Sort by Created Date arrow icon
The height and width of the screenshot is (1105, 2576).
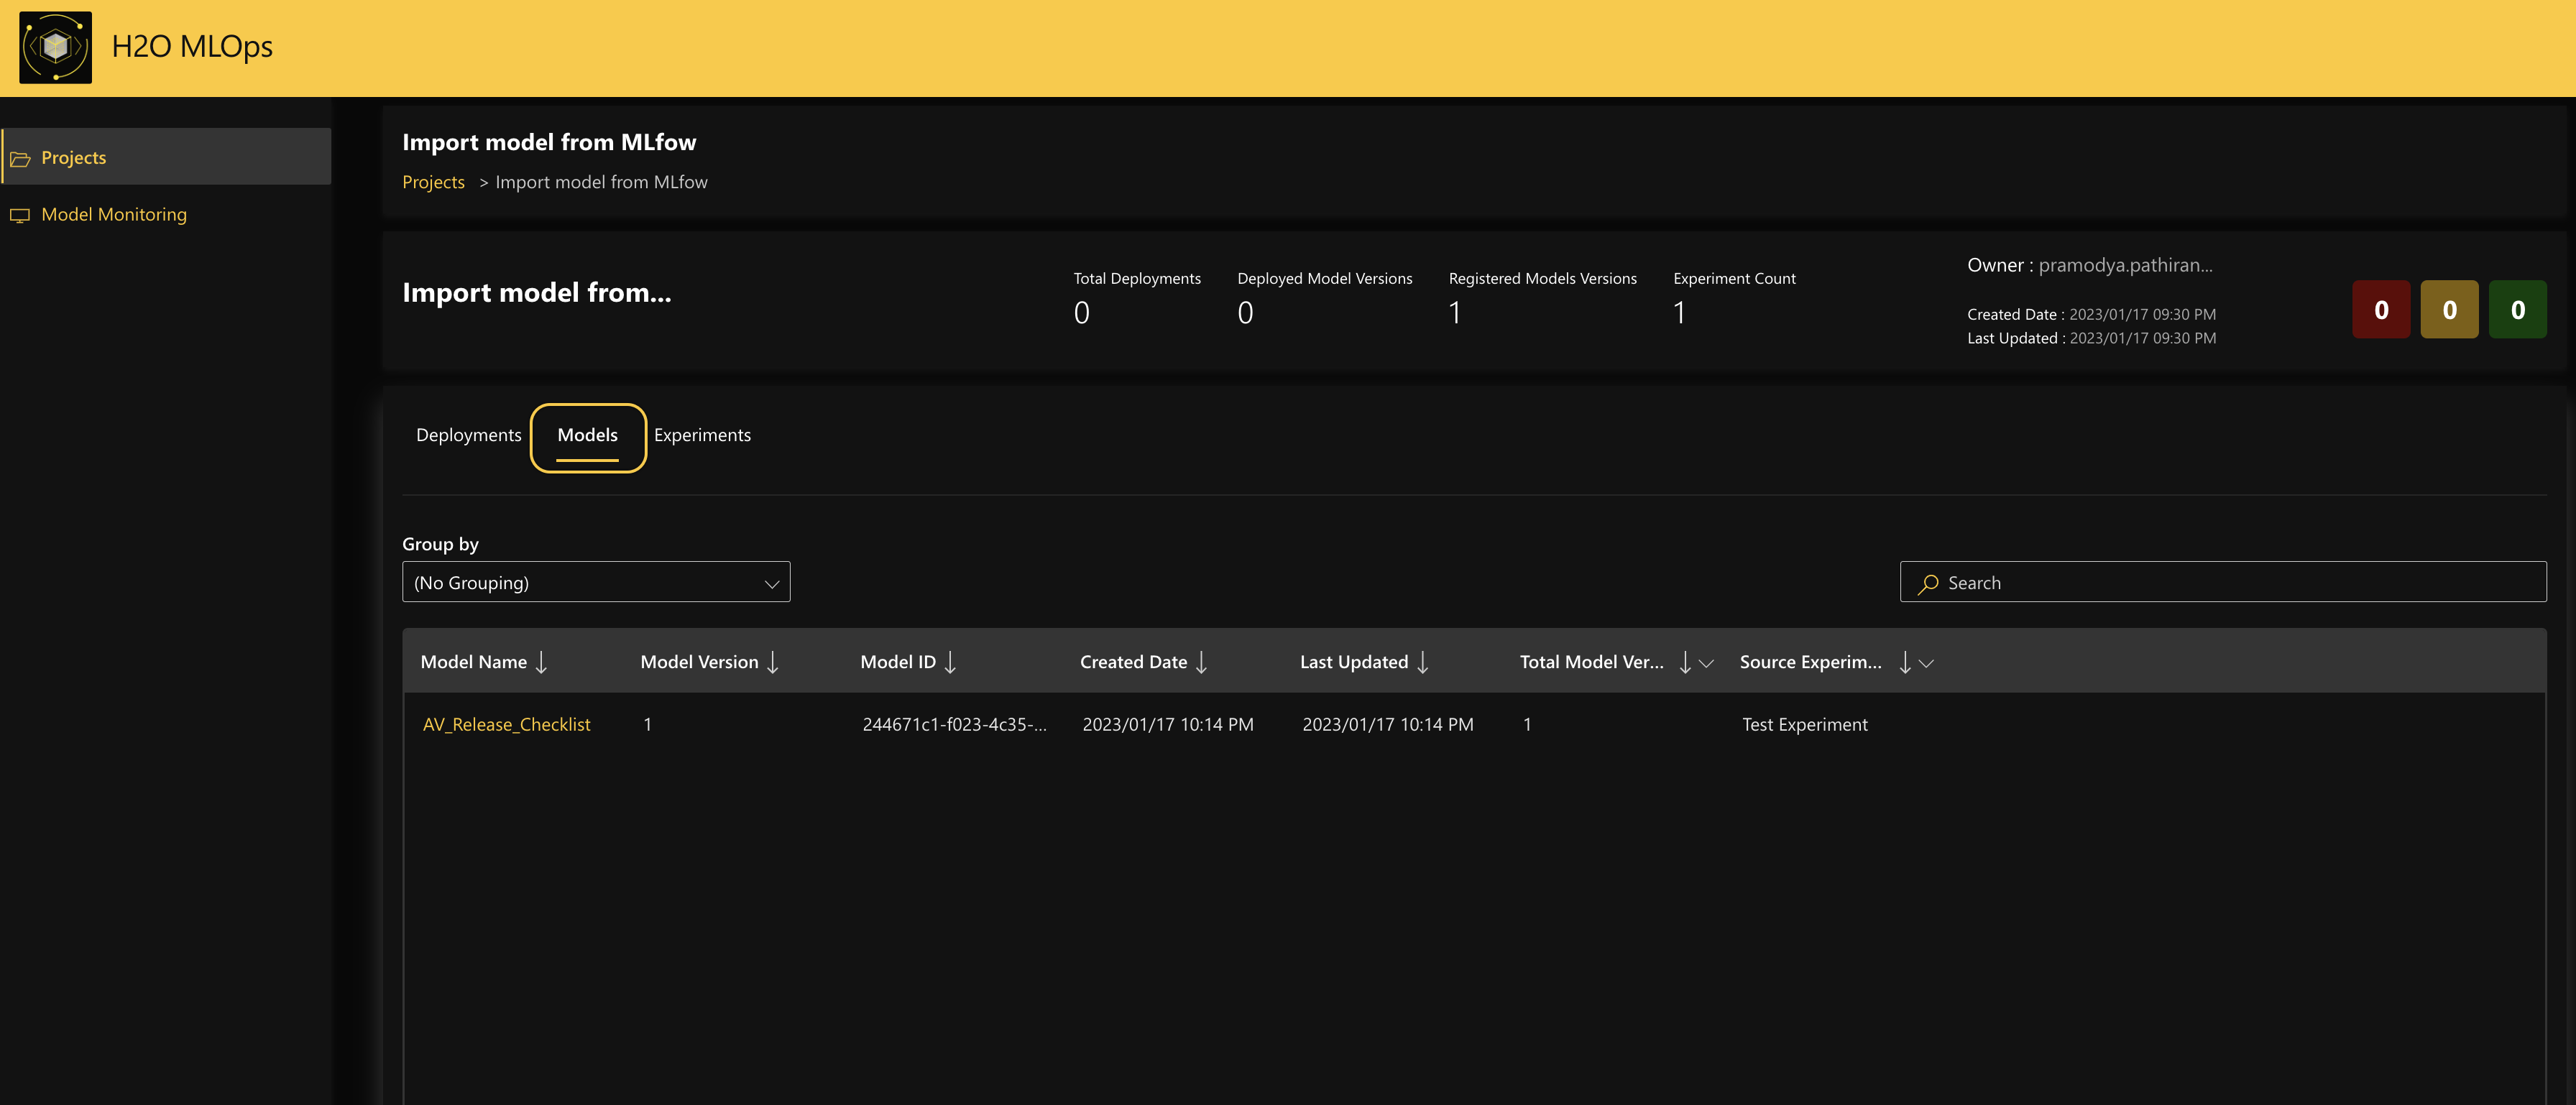pyautogui.click(x=1202, y=662)
